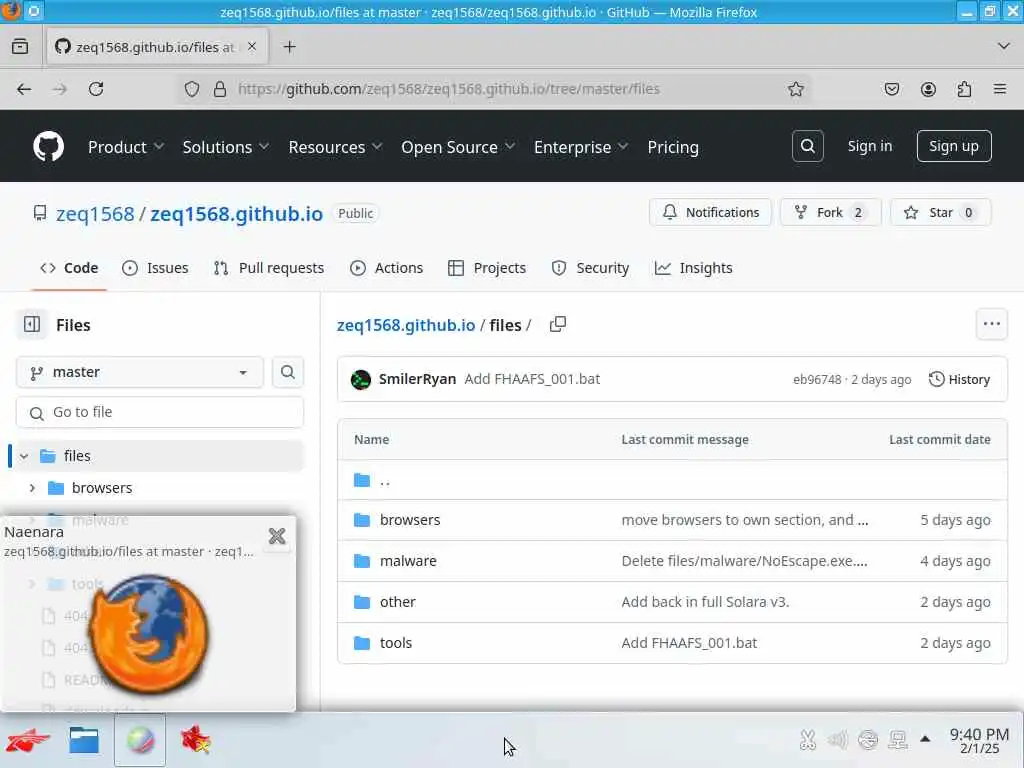Open the other folder in file list

(398, 602)
